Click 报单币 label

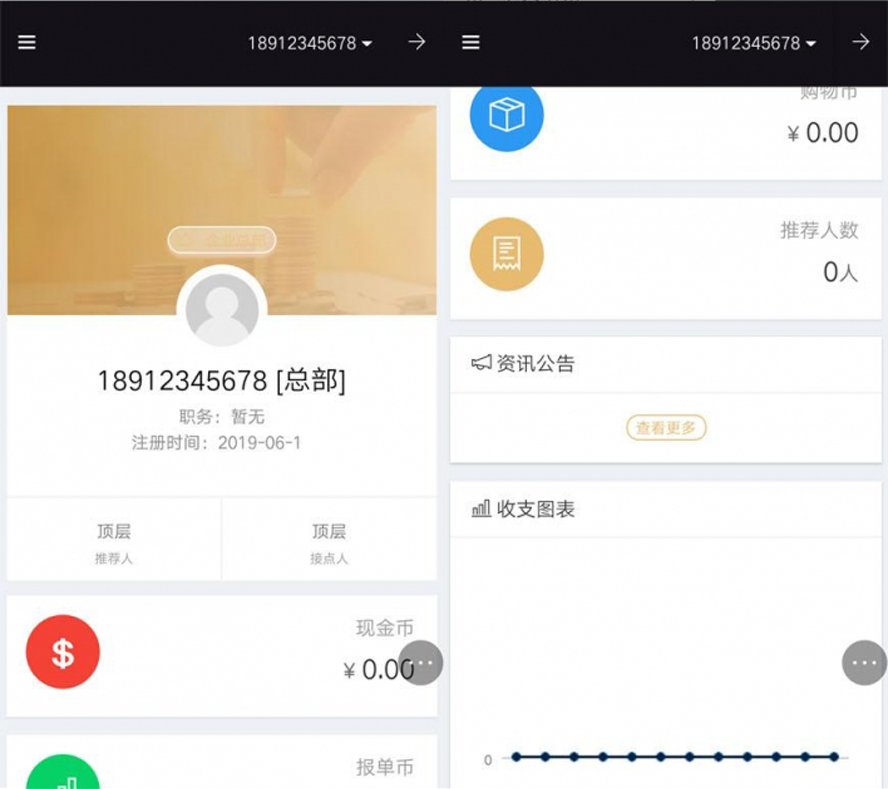point(385,767)
